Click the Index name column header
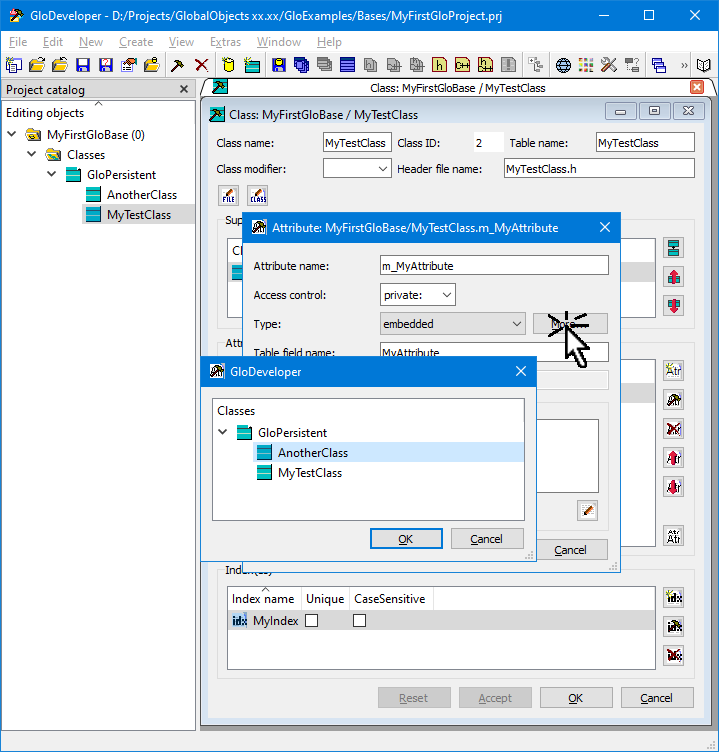Screen dimensions: 719x752 pyautogui.click(x=263, y=599)
